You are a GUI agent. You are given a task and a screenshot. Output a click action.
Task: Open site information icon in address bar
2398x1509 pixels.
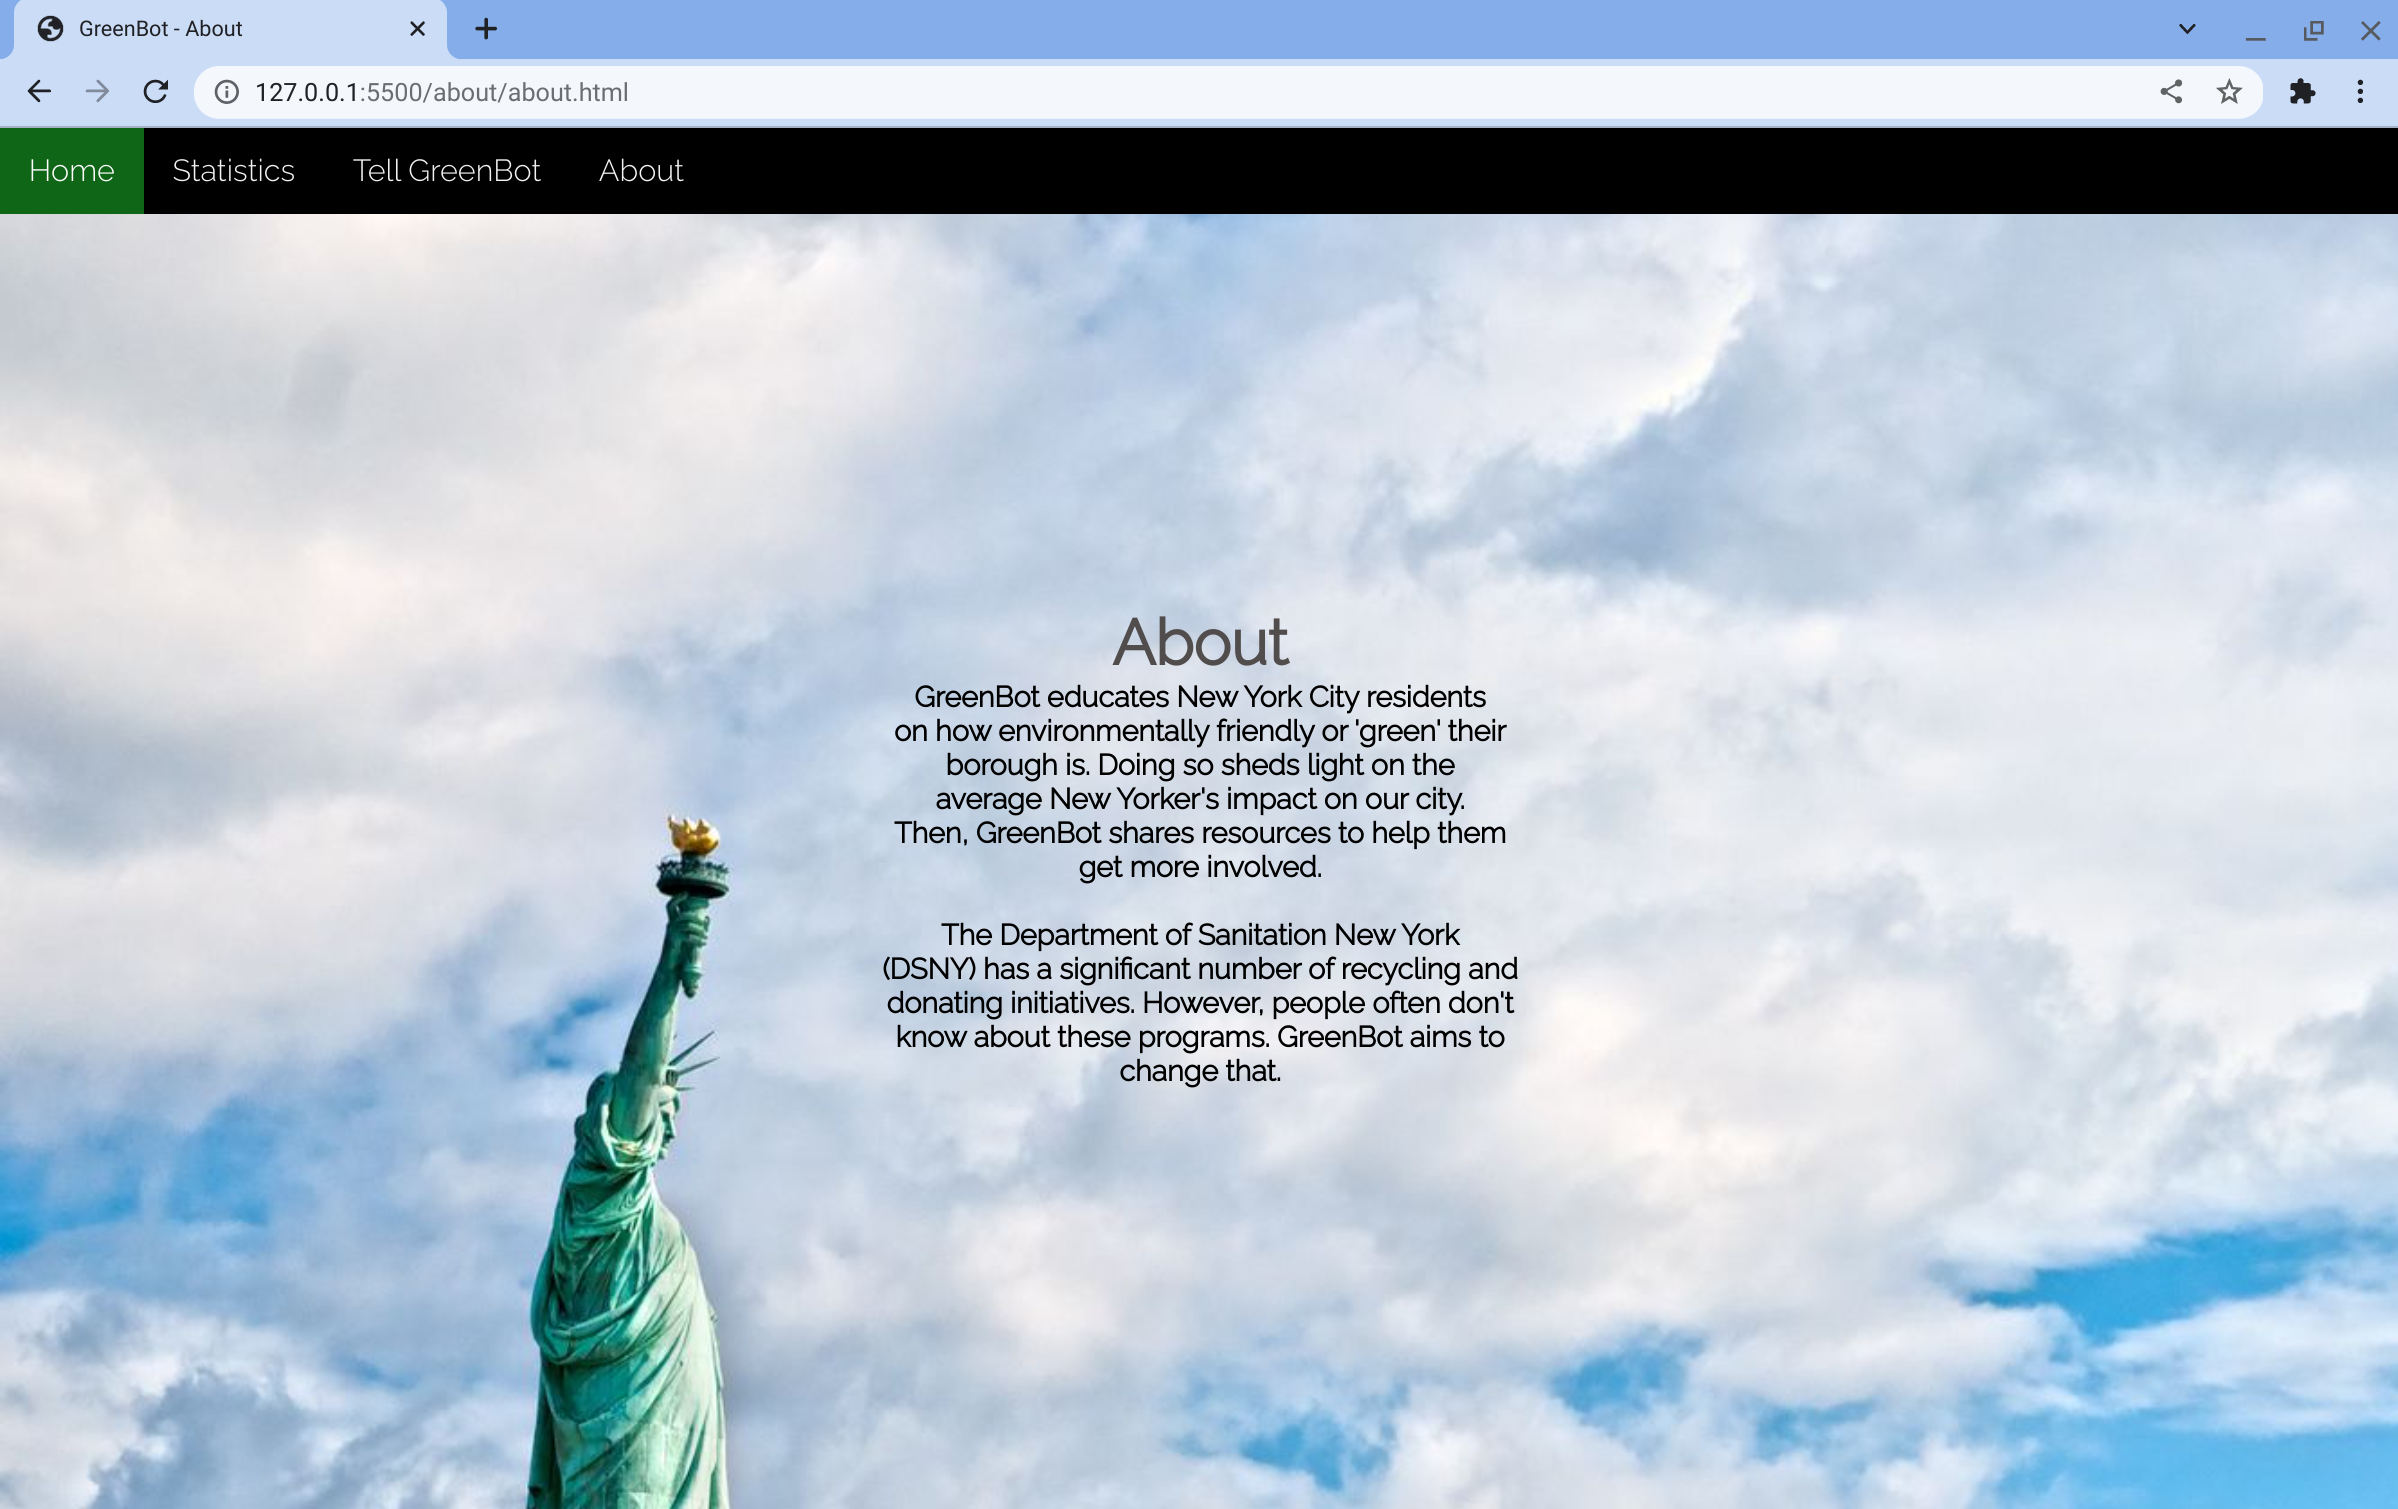point(227,92)
